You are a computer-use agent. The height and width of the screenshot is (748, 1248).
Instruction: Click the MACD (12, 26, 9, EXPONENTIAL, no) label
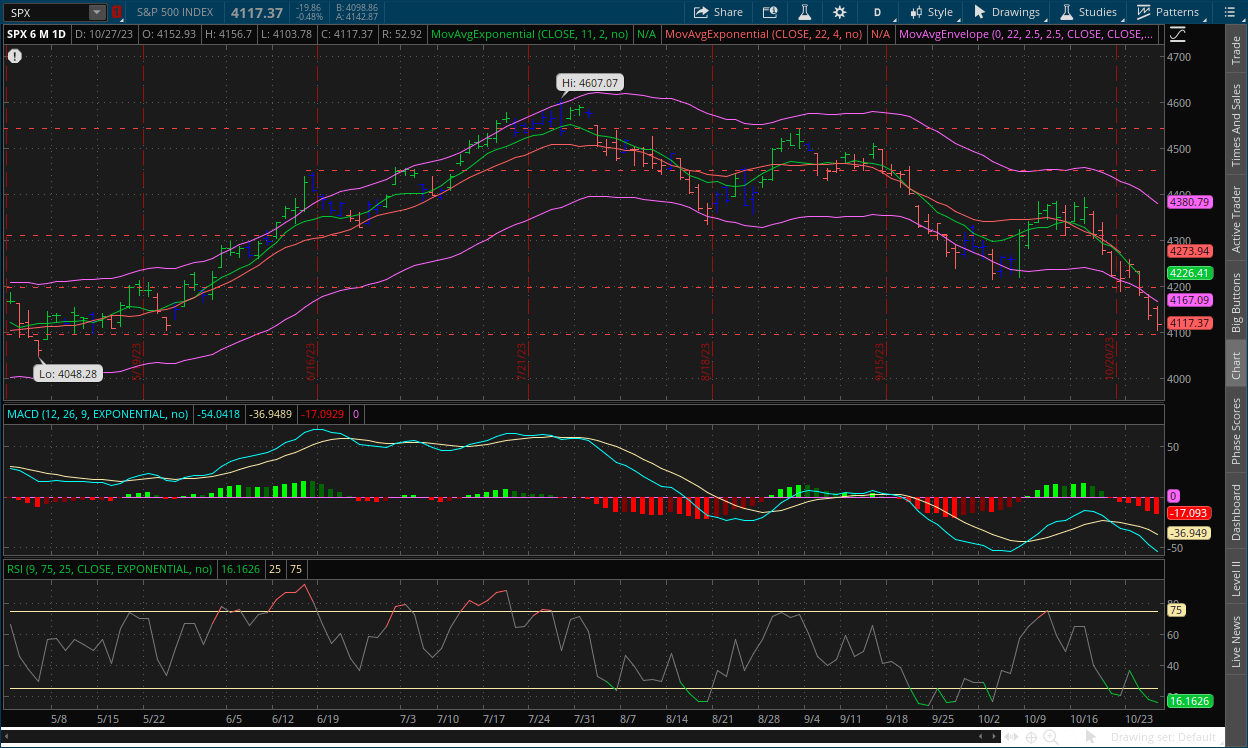99,413
